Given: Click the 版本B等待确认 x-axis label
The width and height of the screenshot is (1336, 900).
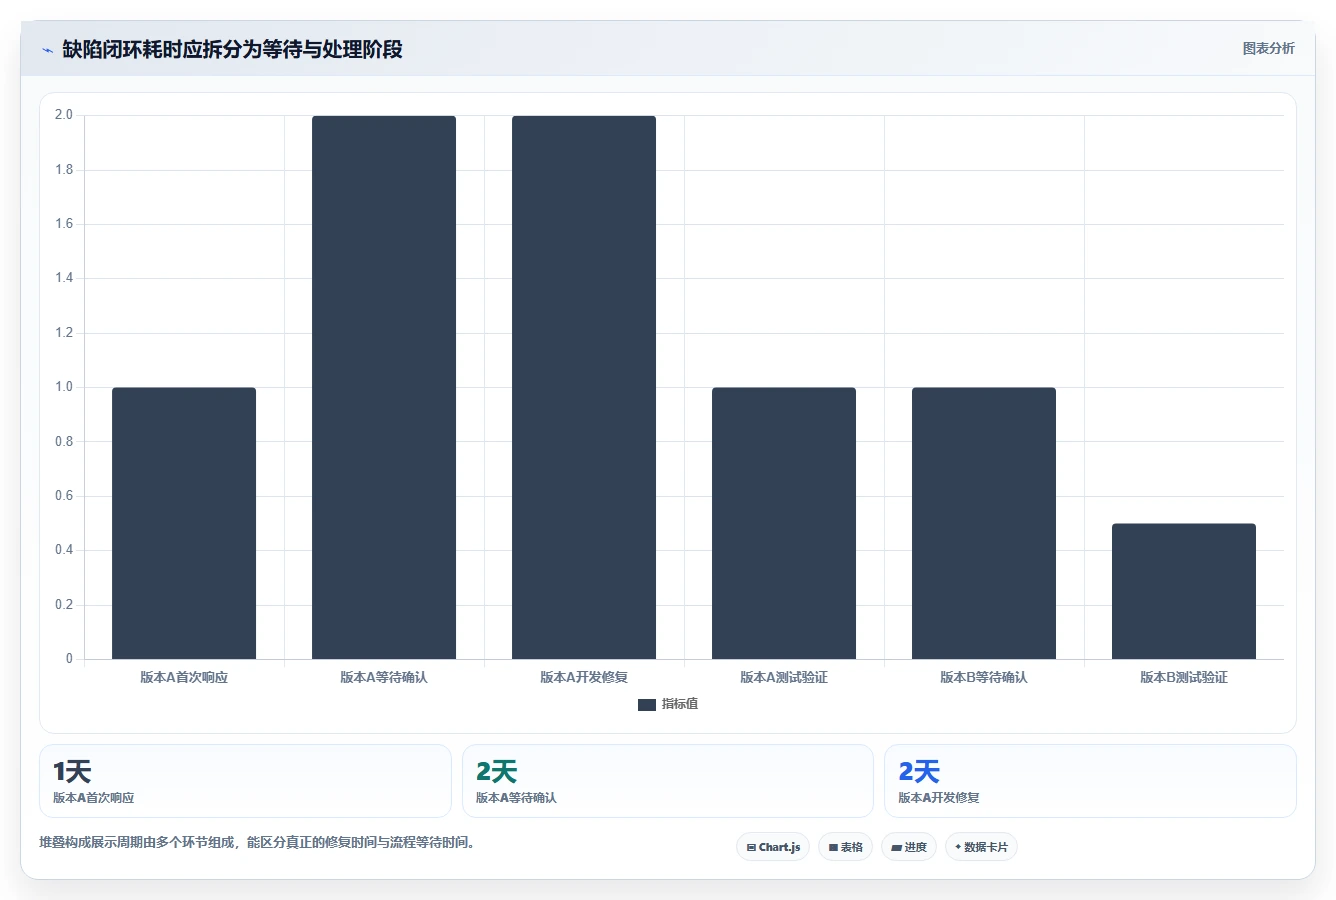Looking at the screenshot, I should [x=984, y=677].
